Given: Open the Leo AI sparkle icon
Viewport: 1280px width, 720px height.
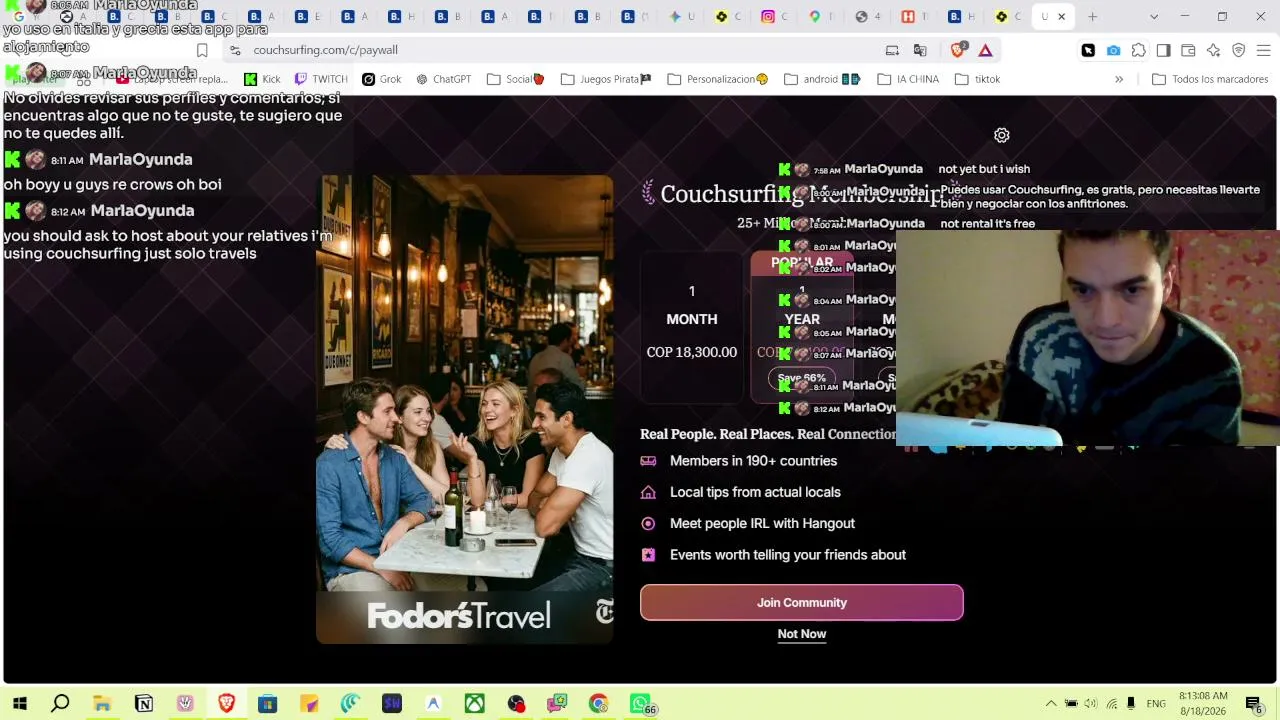Looking at the screenshot, I should 1213,50.
